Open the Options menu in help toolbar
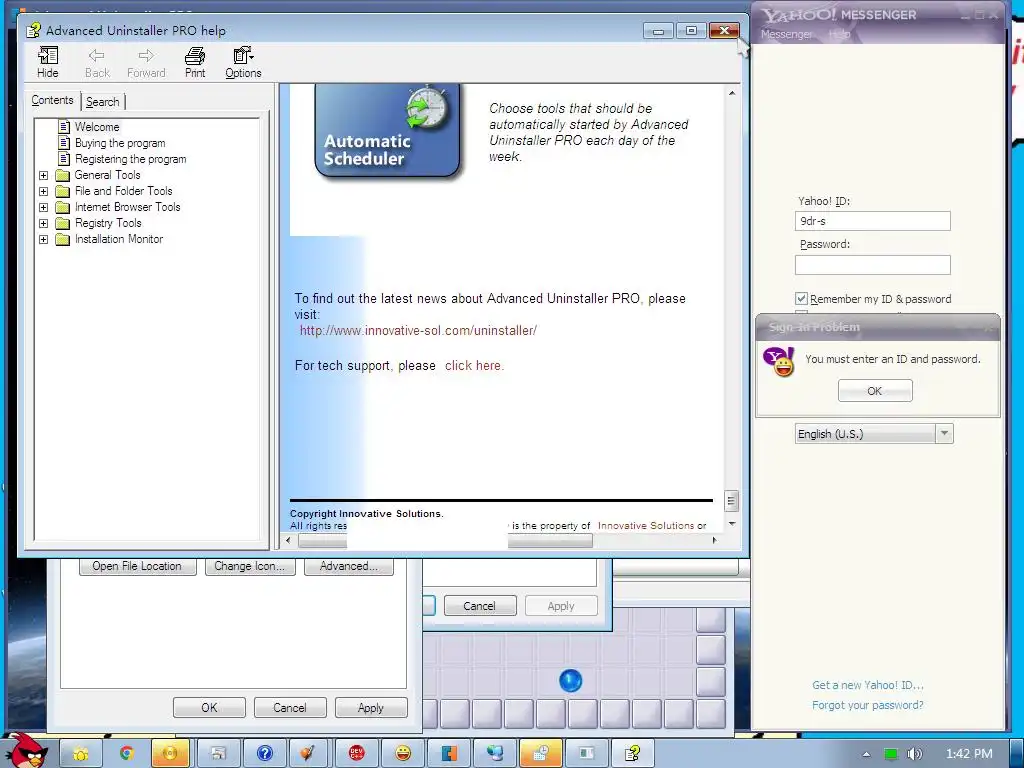Image resolution: width=1024 pixels, height=768 pixels. (x=243, y=63)
